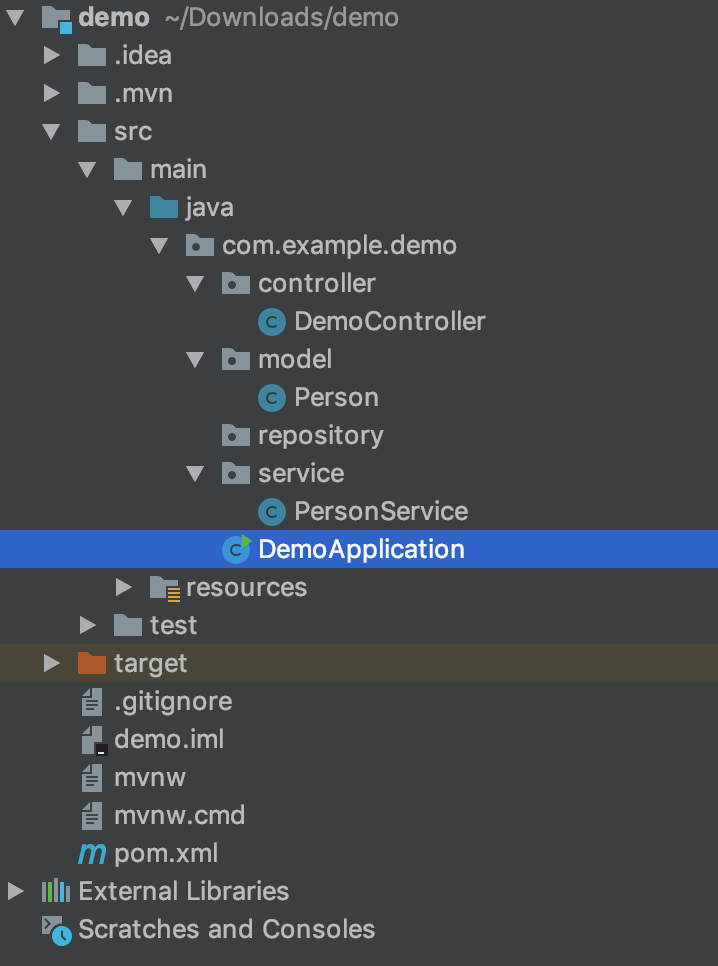Screen dimensions: 718x966
Task: Click the Scratches and Consoles icon
Action: click(x=56, y=930)
